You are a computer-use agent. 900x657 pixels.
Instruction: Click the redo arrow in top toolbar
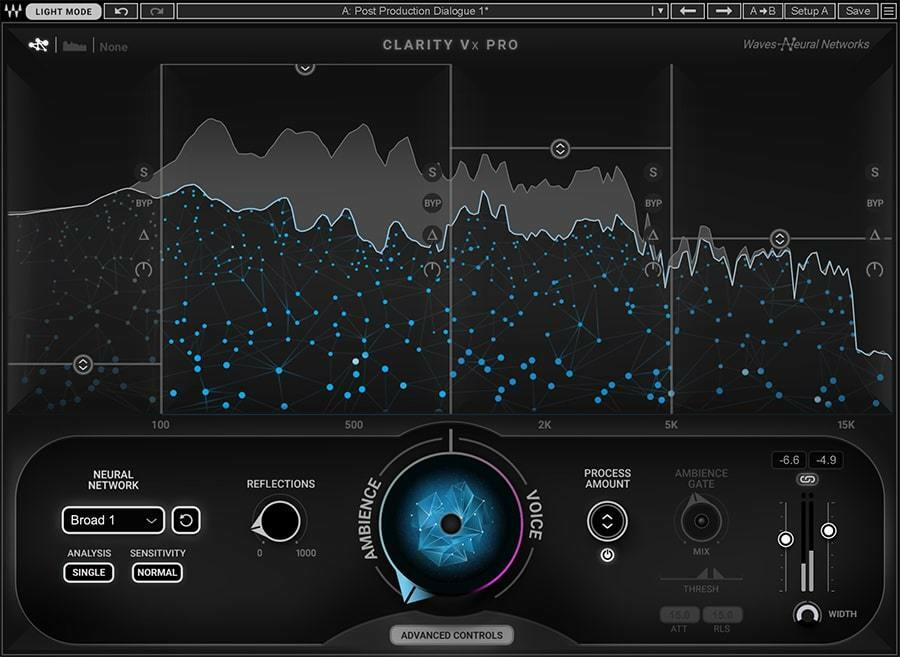[x=156, y=11]
